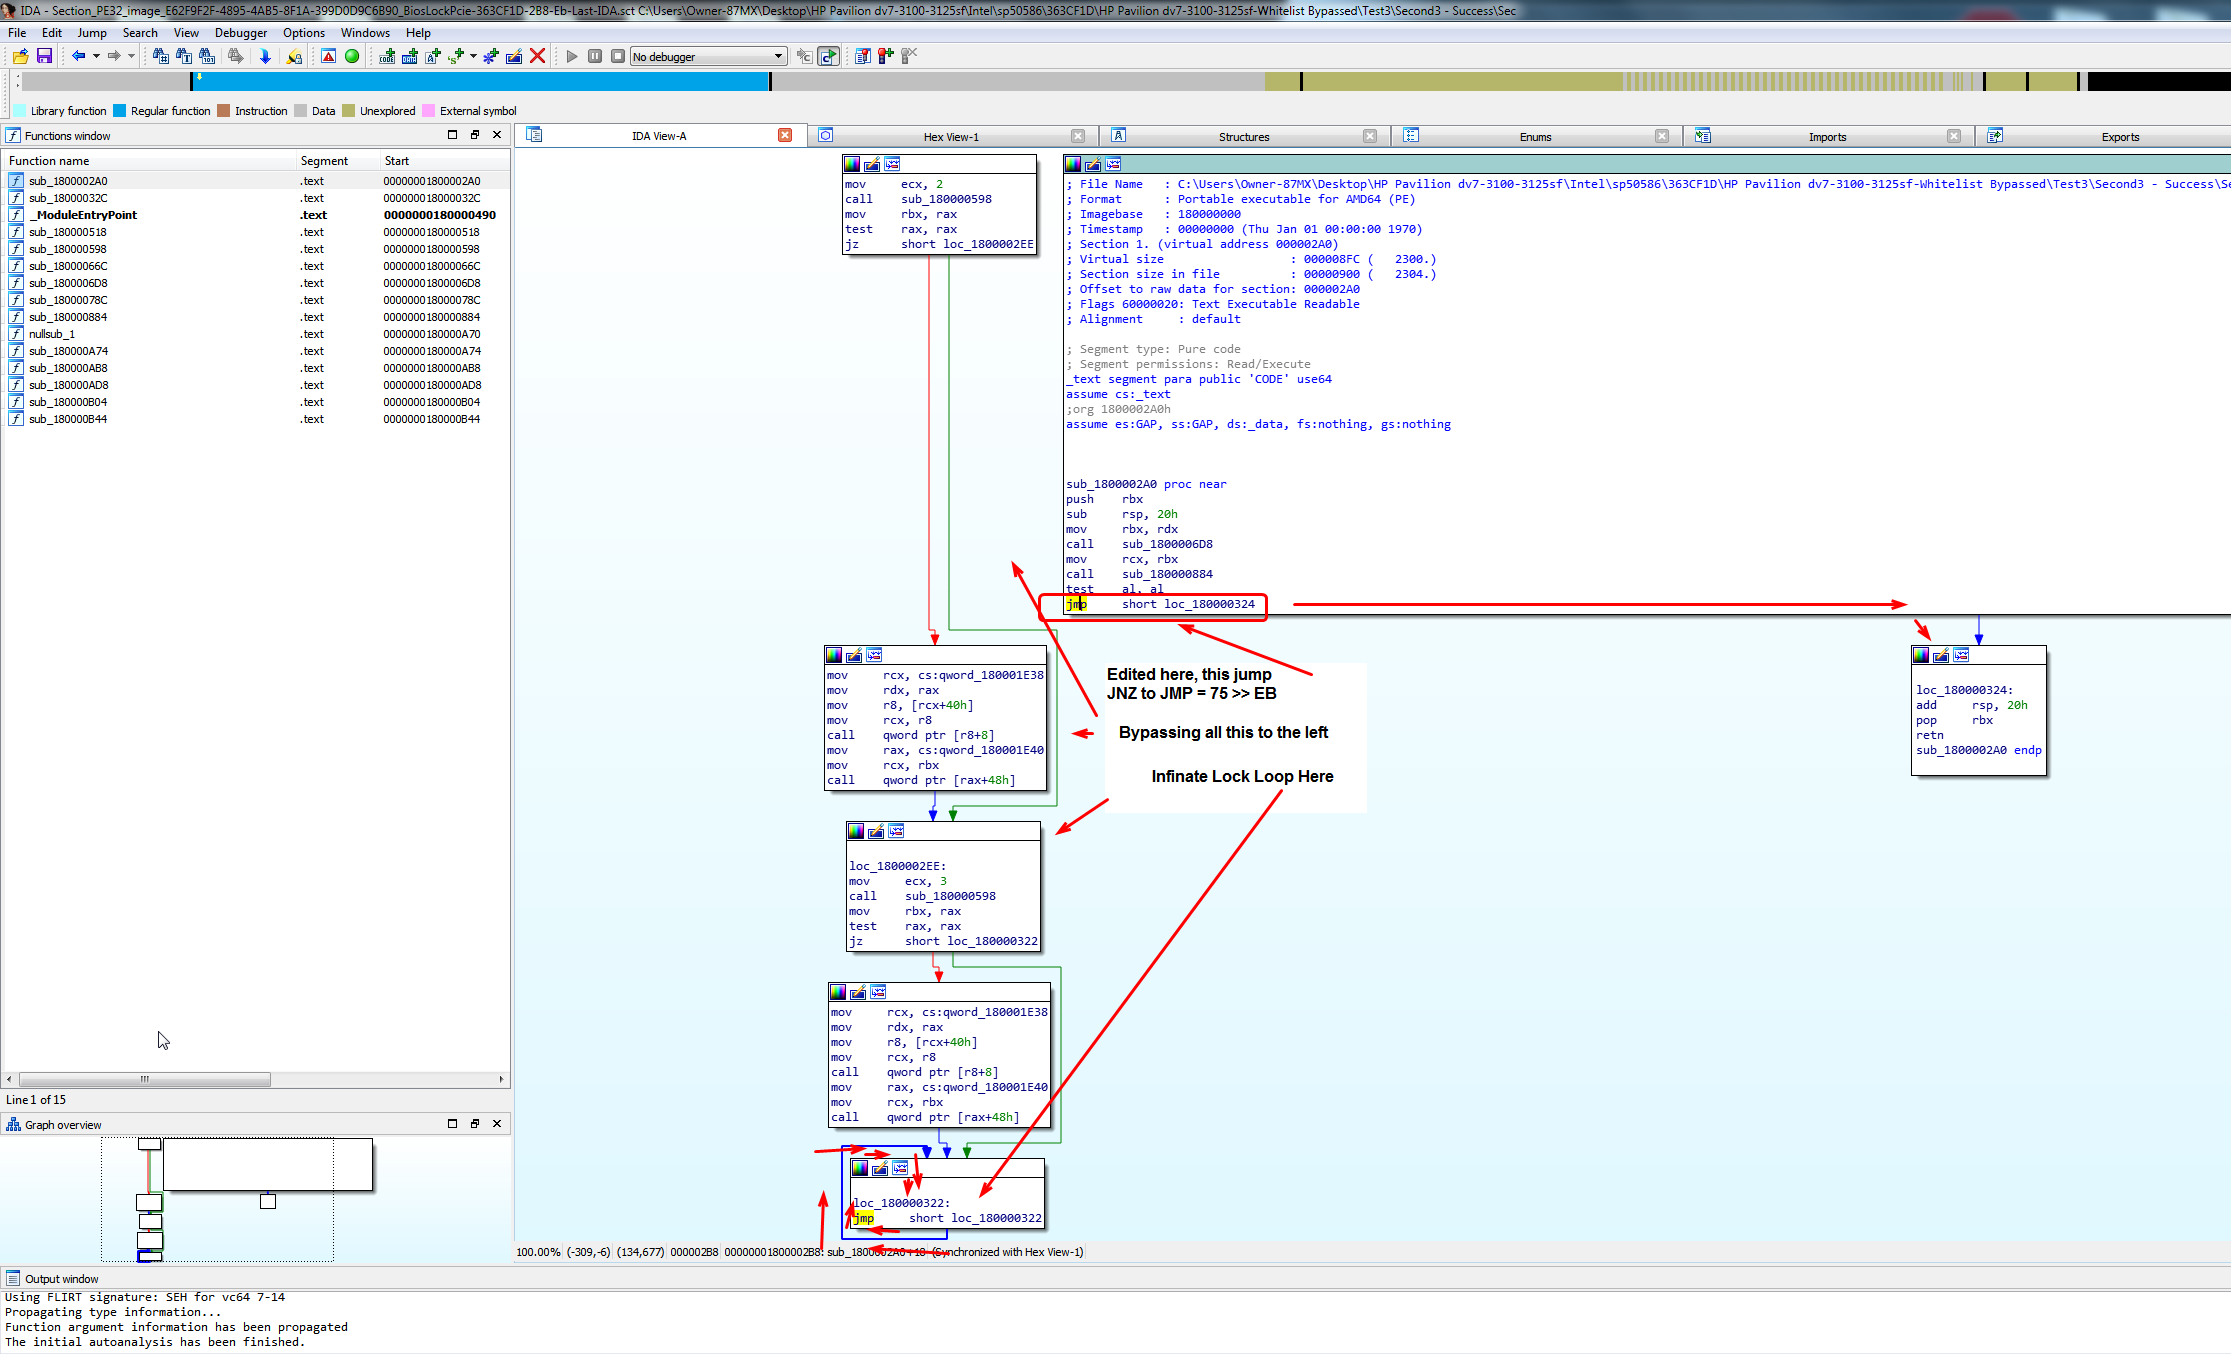Start process with the play button
Image resolution: width=2231 pixels, height=1354 pixels.
click(x=572, y=56)
